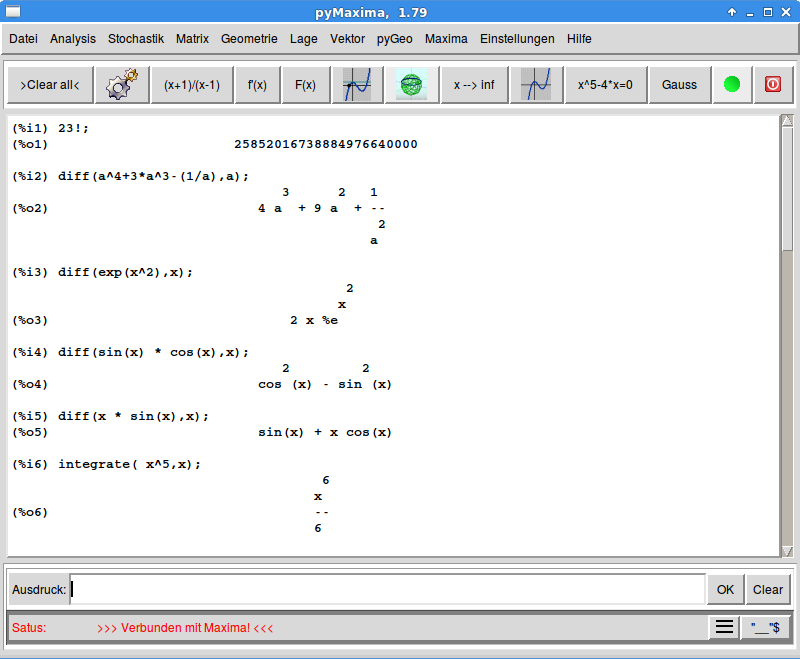Click the f'(x) derivative button
The image size is (800, 659).
(257, 85)
